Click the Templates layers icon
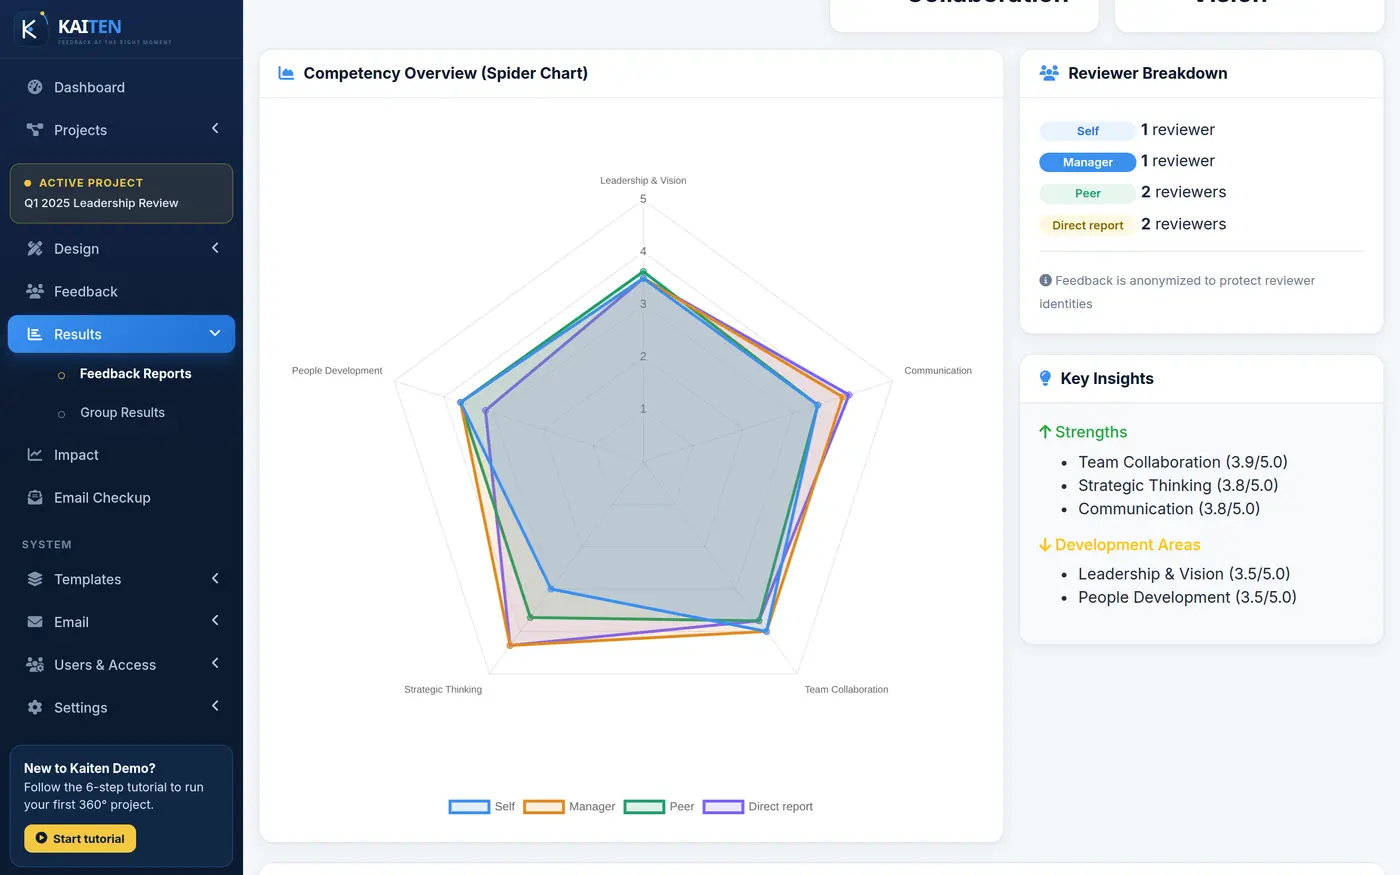The image size is (1400, 875). coord(35,579)
